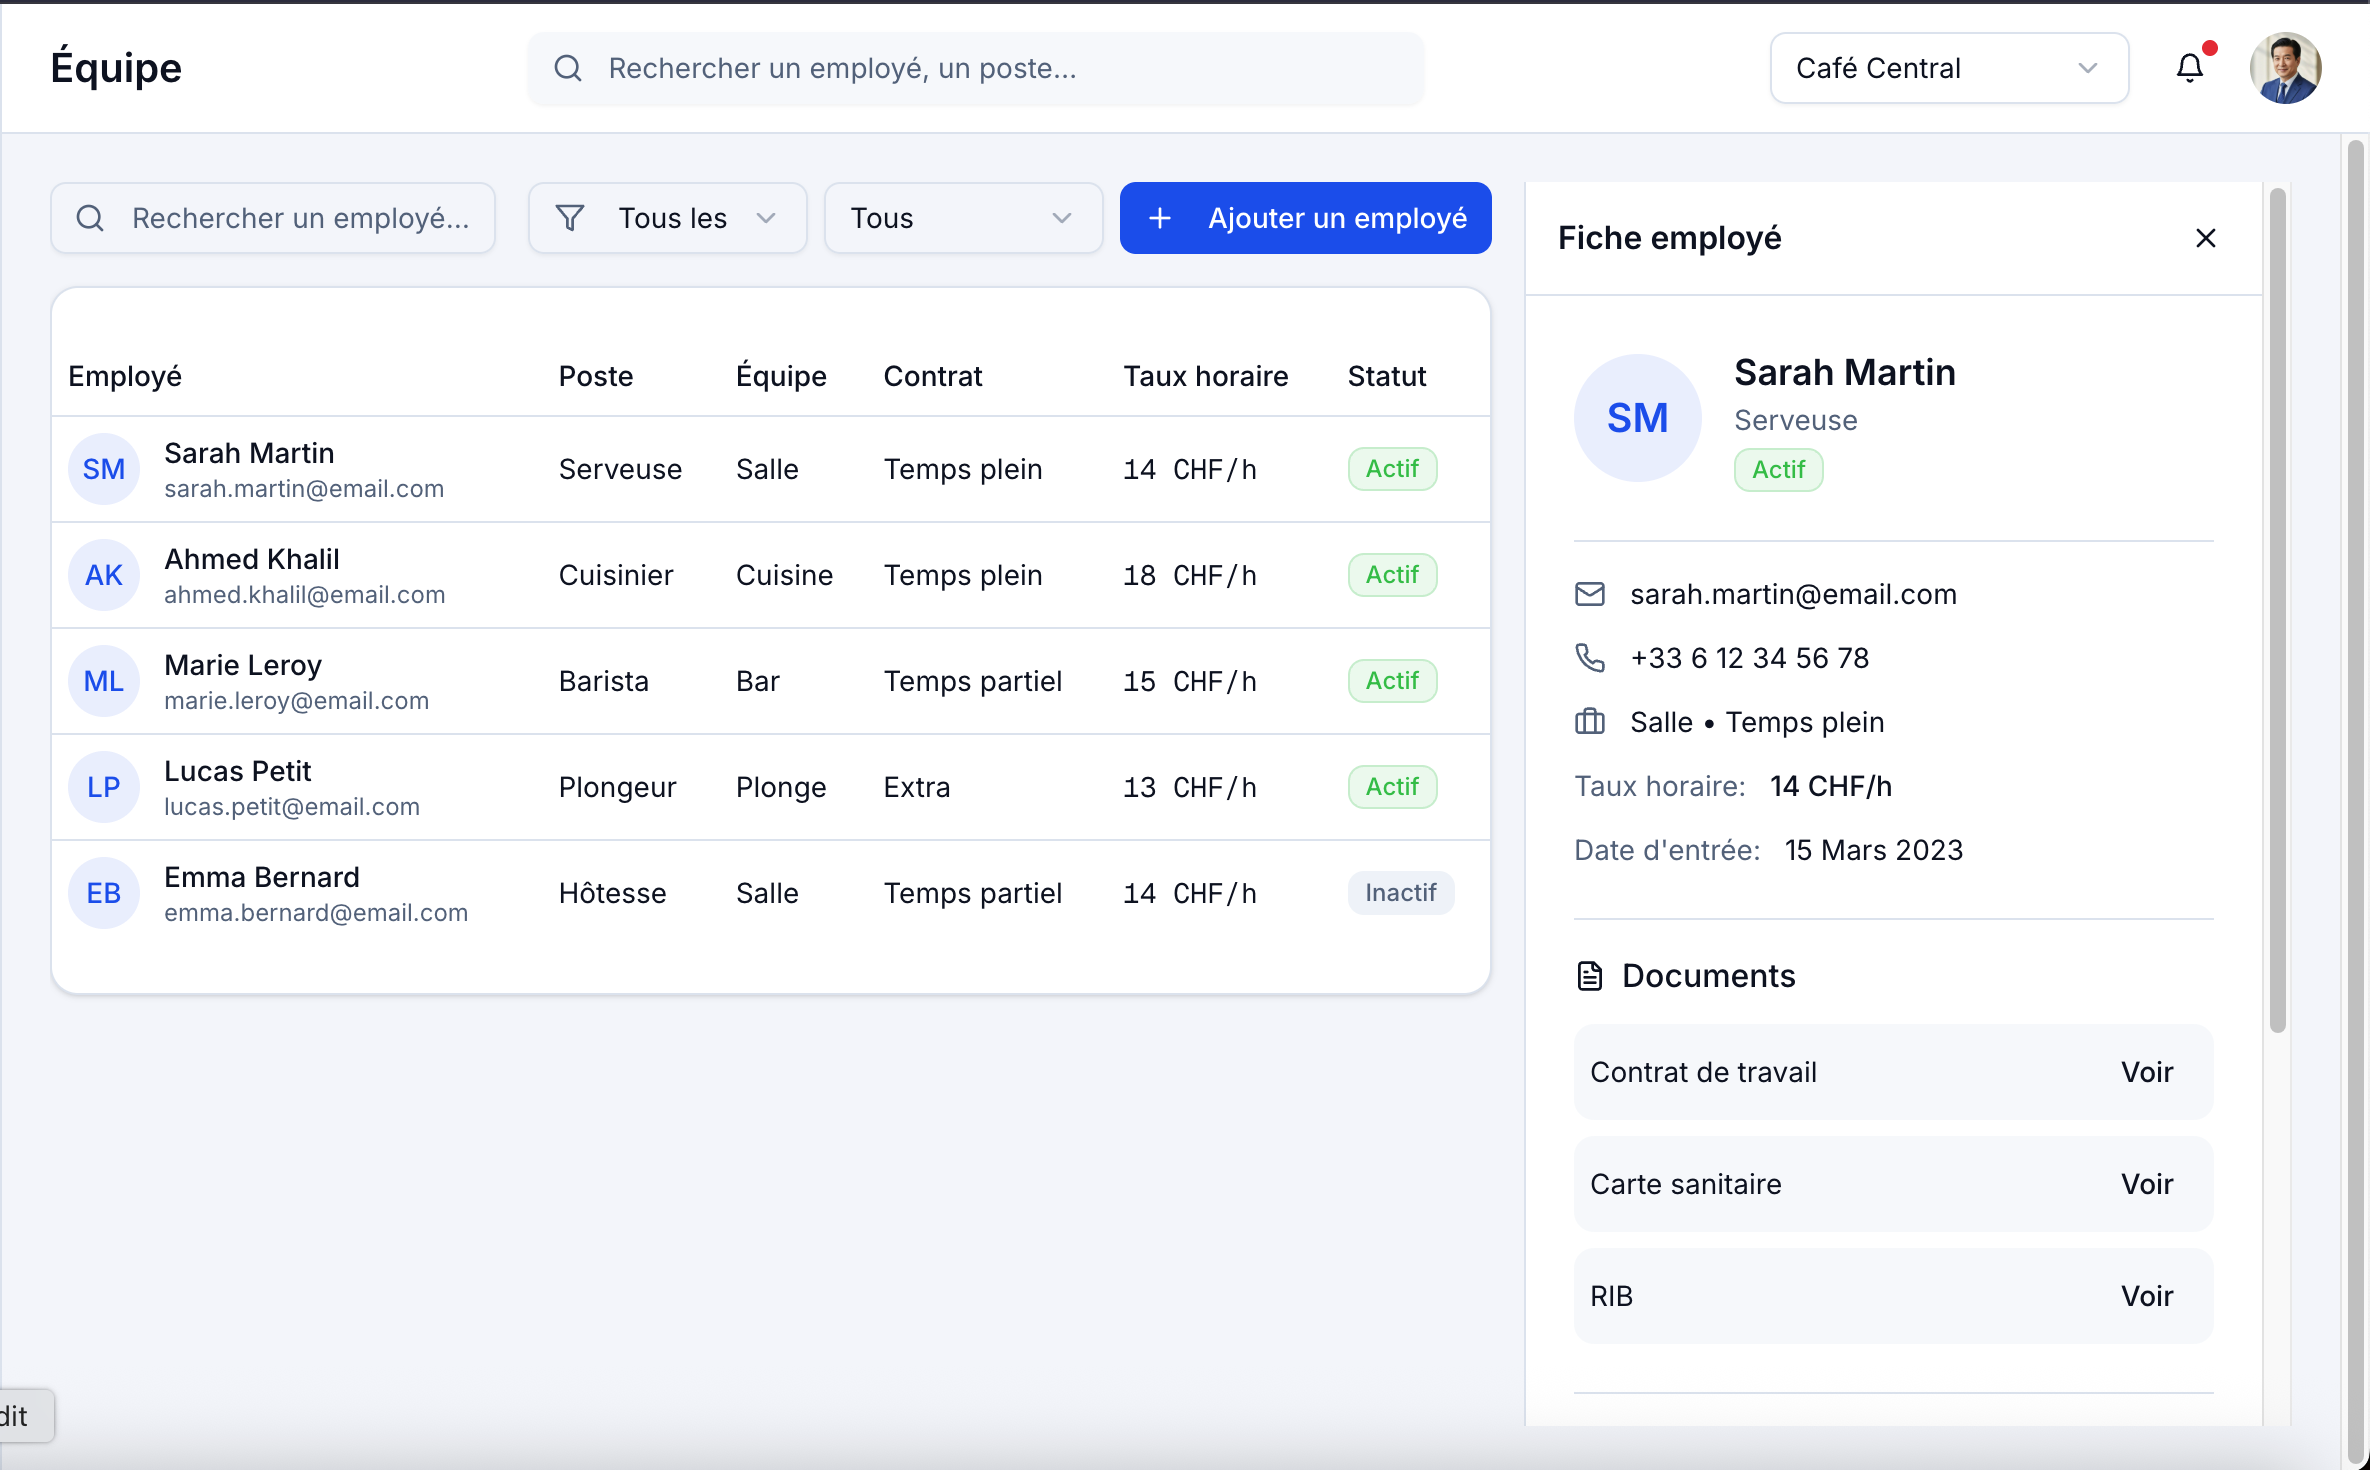View the Contrat de travail document
Viewport: 2370px width, 1470px height.
pos(2147,1072)
